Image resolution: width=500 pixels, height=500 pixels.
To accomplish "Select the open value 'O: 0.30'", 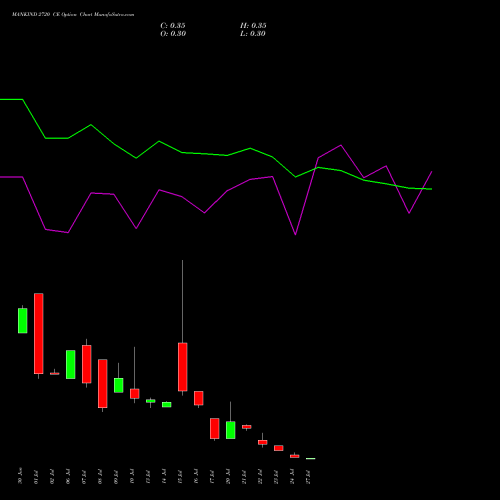I will [173, 34].
